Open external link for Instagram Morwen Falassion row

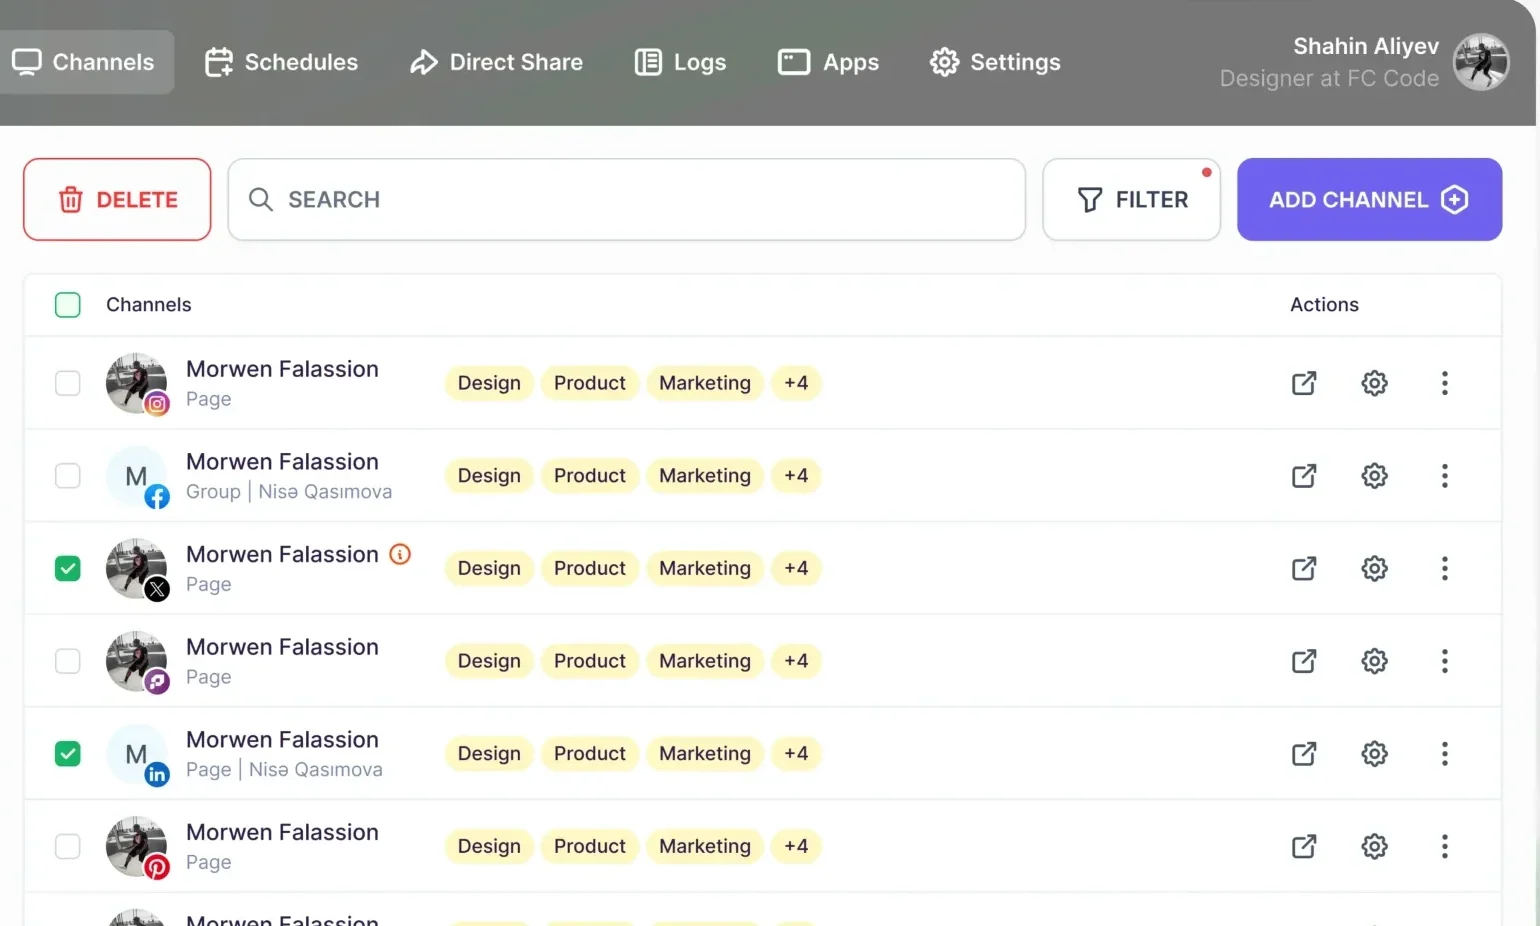click(x=1304, y=383)
